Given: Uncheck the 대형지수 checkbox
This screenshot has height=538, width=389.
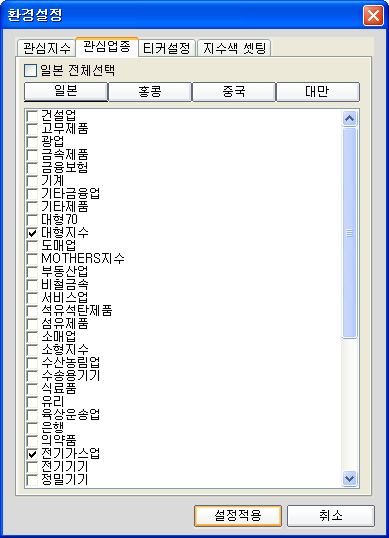Looking at the screenshot, I should click(x=32, y=233).
